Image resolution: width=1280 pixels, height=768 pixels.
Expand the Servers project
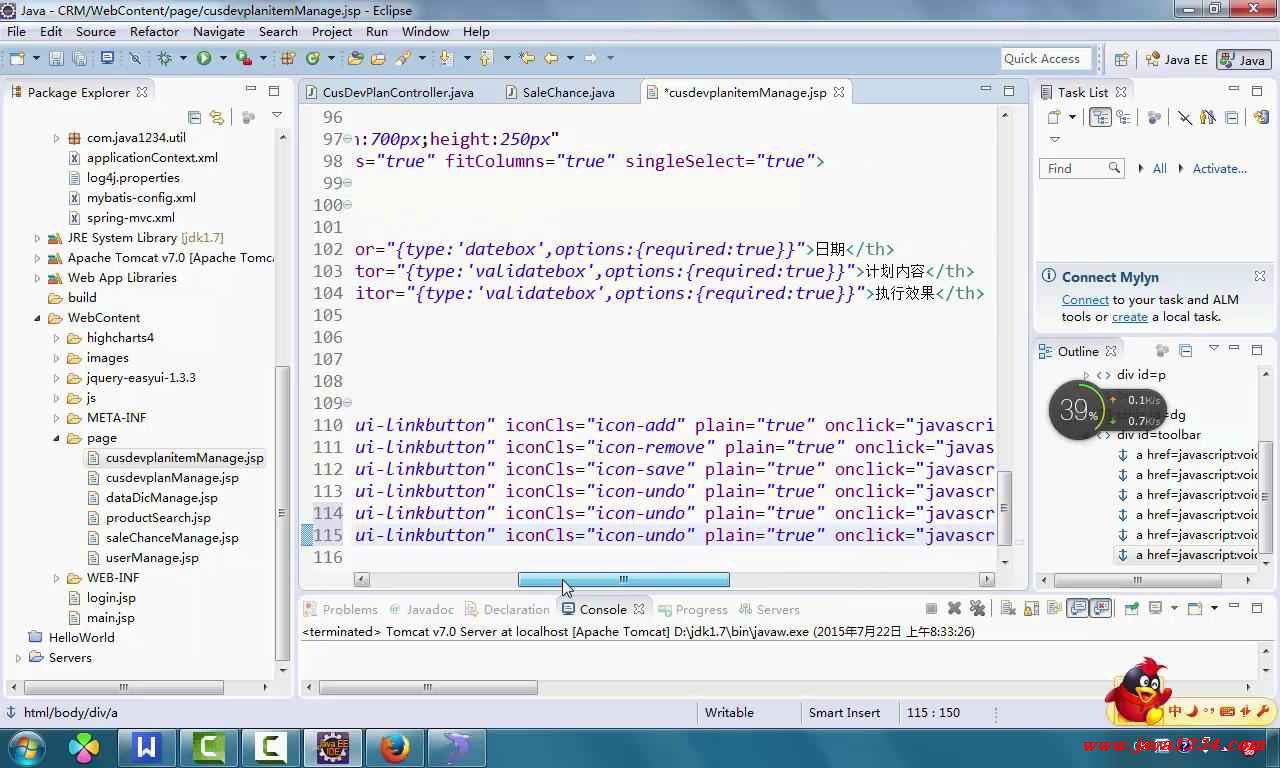pyautogui.click(x=19, y=658)
